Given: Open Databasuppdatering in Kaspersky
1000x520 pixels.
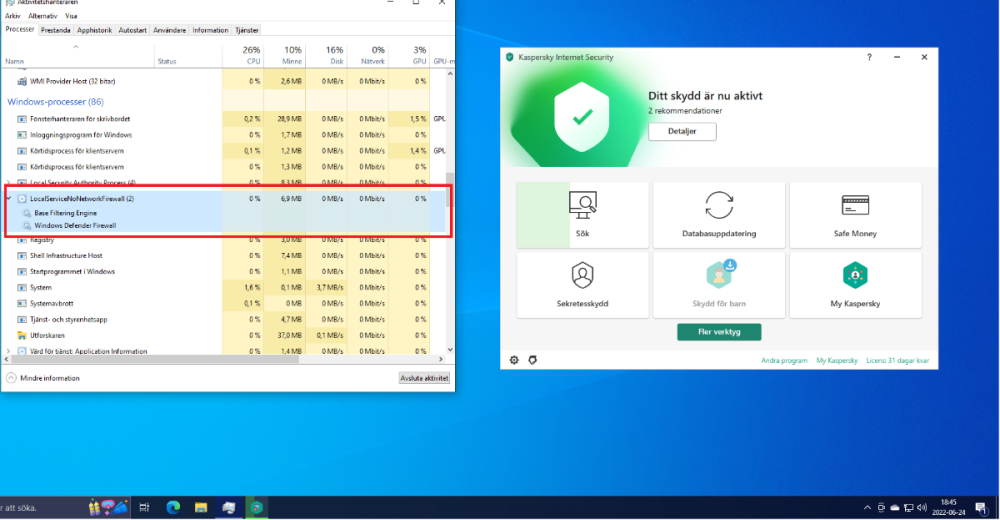Looking at the screenshot, I should tap(719, 215).
